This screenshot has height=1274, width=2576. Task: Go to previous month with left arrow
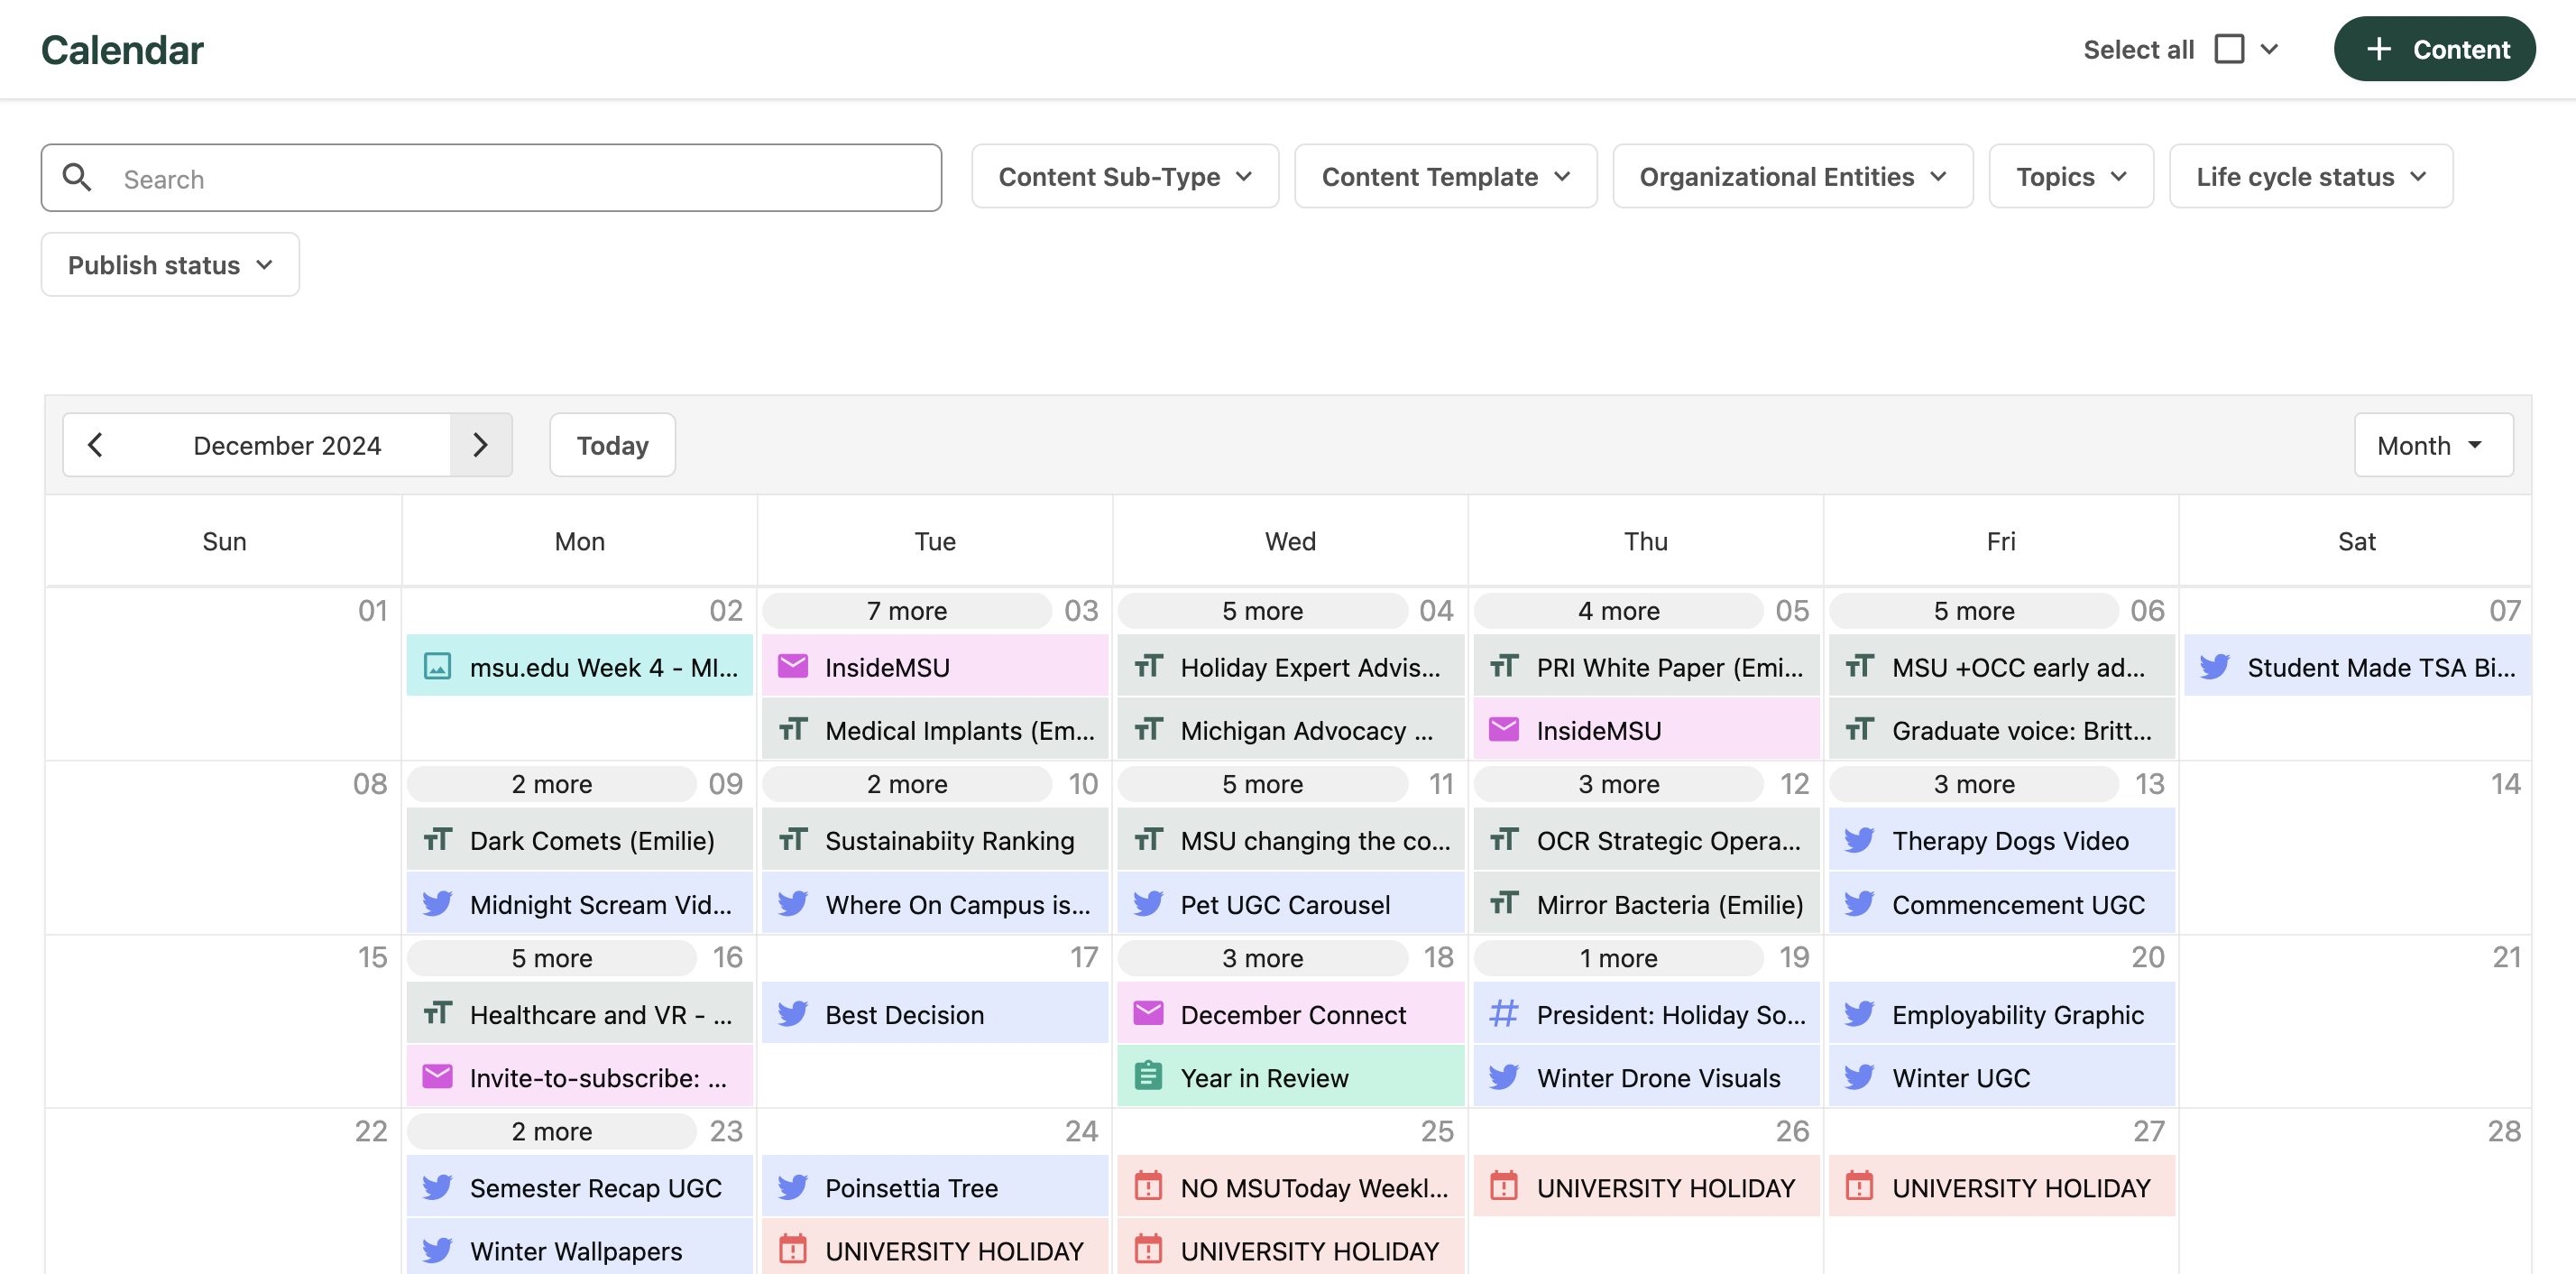coord(95,445)
